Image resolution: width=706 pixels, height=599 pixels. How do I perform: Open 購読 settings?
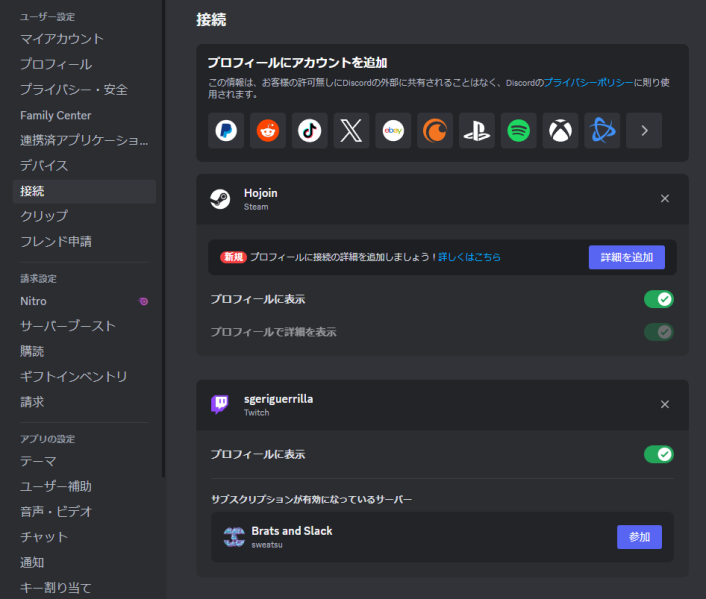coord(84,351)
